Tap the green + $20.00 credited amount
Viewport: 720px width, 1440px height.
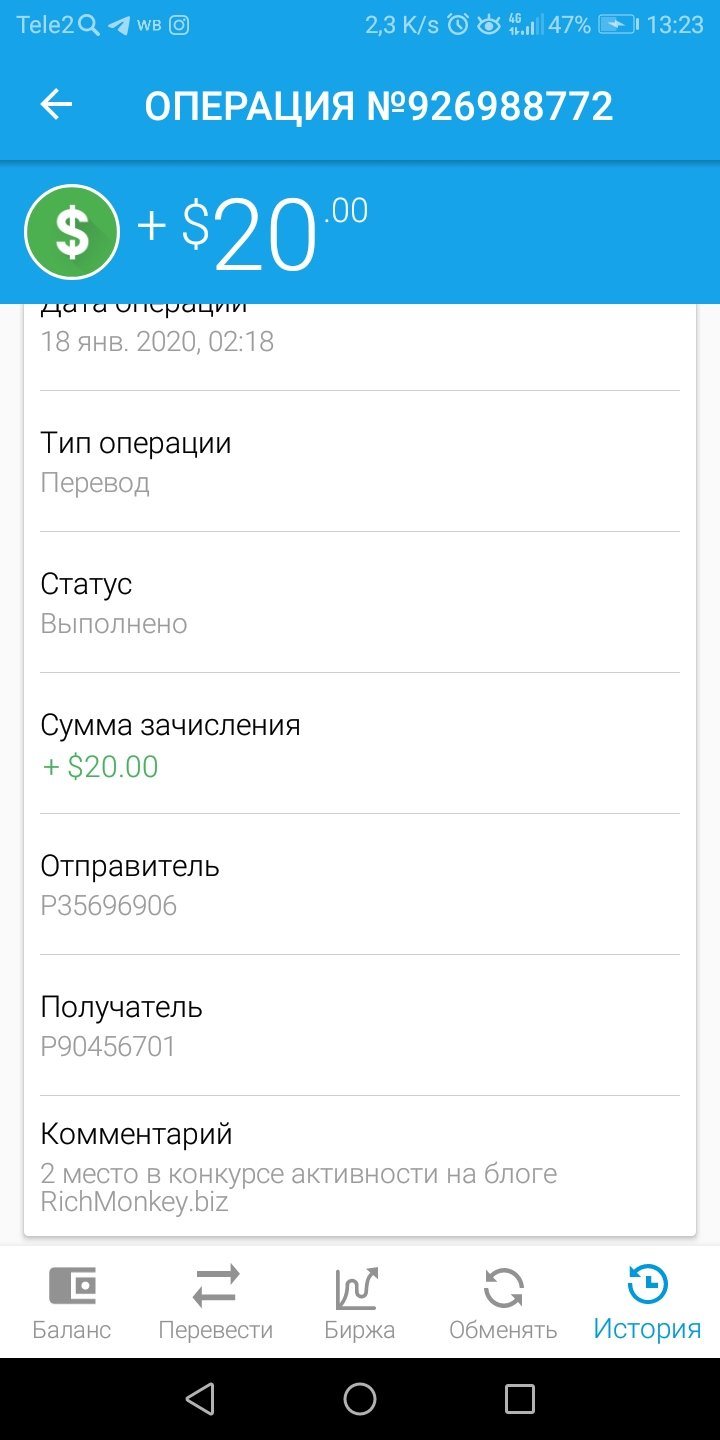(x=100, y=767)
